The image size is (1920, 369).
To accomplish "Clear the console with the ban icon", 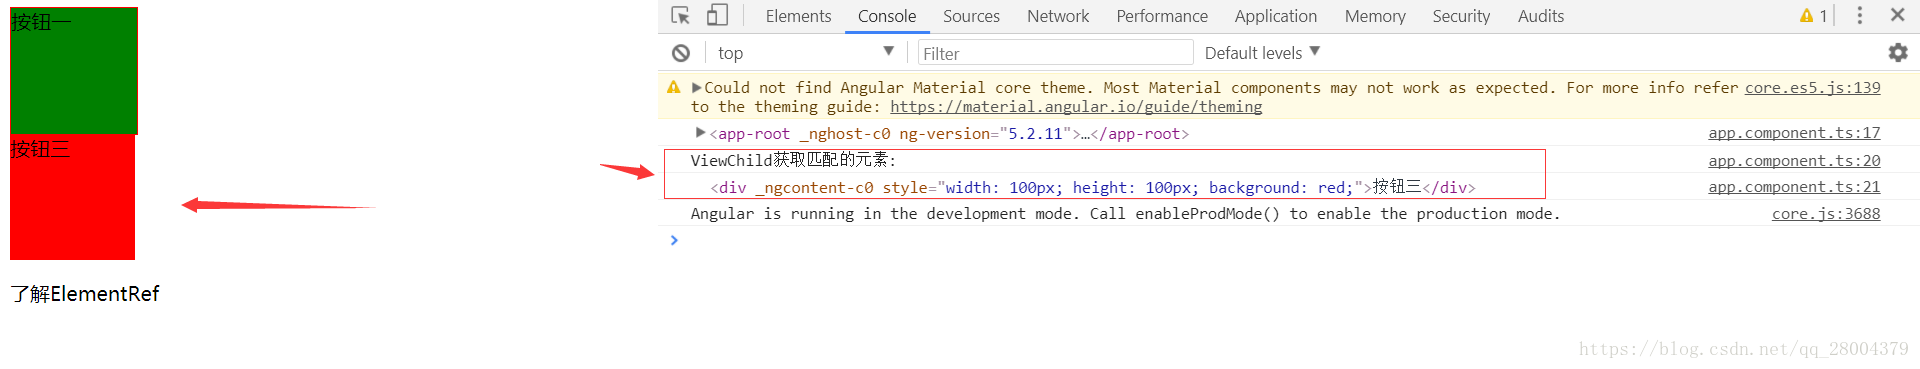I will click(x=681, y=53).
